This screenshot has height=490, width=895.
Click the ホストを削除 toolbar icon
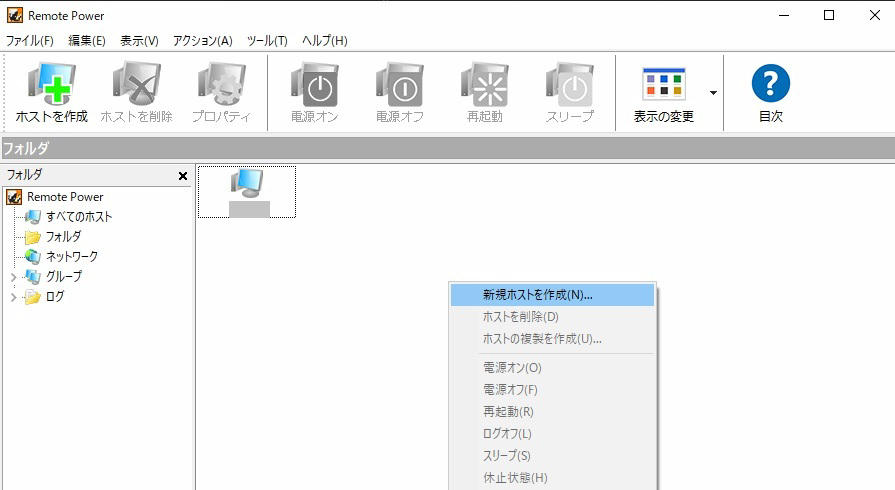pyautogui.click(x=136, y=93)
